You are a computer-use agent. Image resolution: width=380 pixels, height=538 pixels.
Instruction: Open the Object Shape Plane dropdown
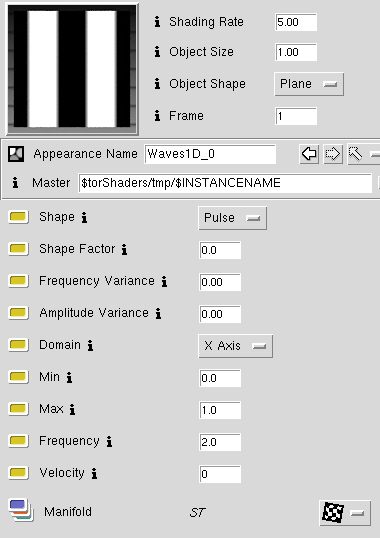[309, 84]
